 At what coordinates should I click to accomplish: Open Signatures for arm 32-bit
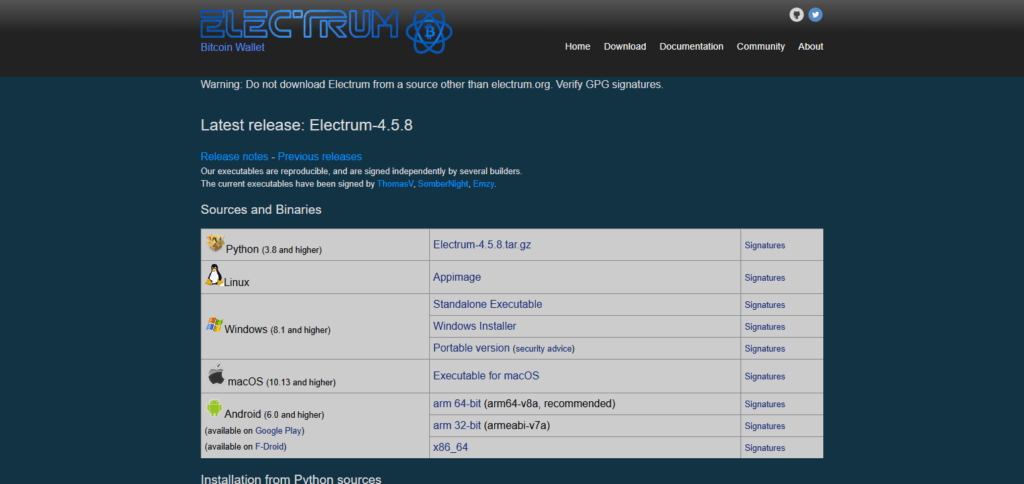(x=765, y=426)
